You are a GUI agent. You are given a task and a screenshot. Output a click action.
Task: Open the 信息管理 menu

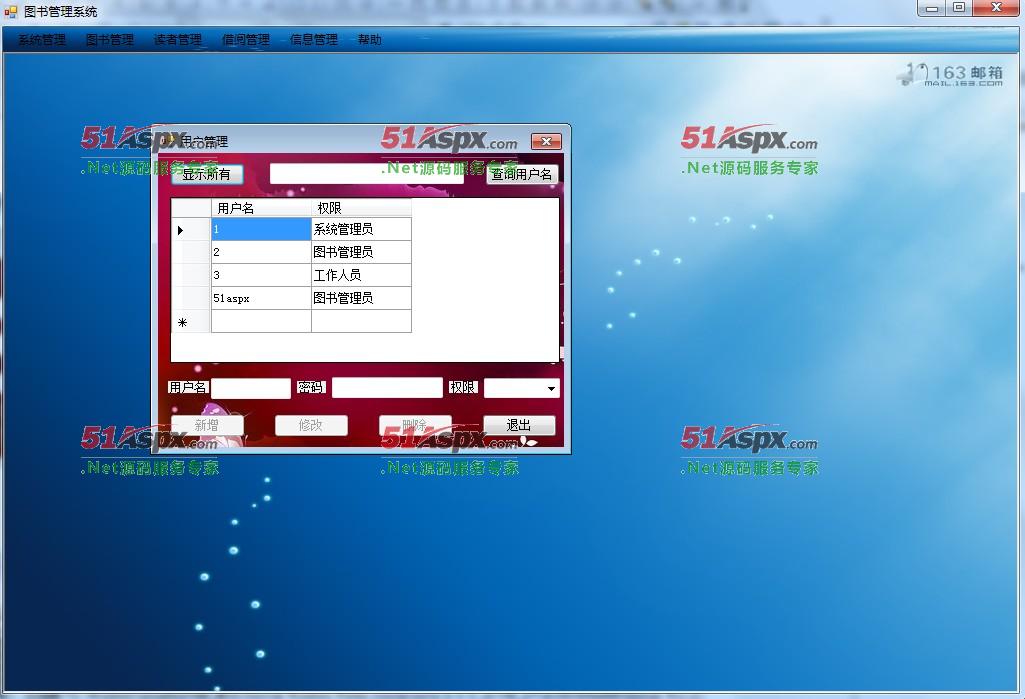(314, 40)
